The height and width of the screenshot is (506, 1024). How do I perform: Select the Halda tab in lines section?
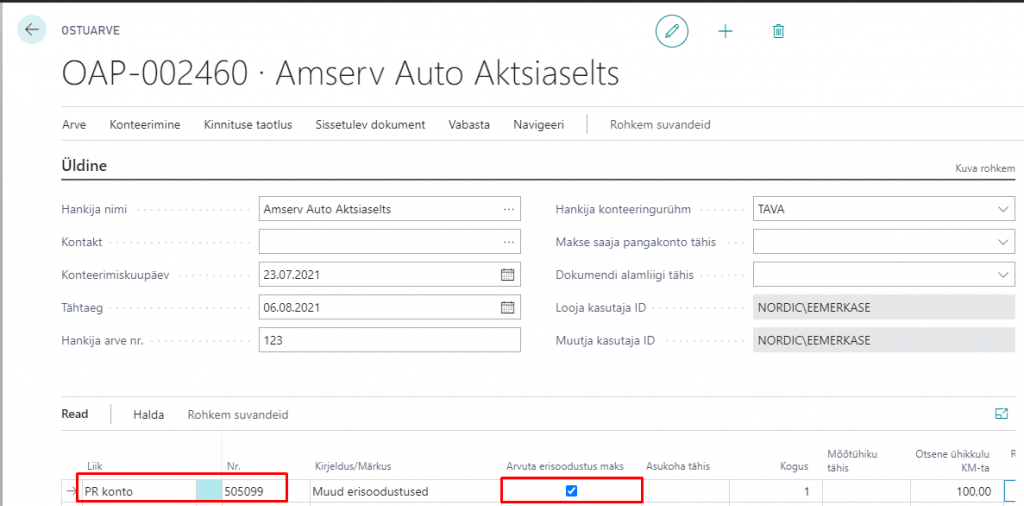pos(148,414)
